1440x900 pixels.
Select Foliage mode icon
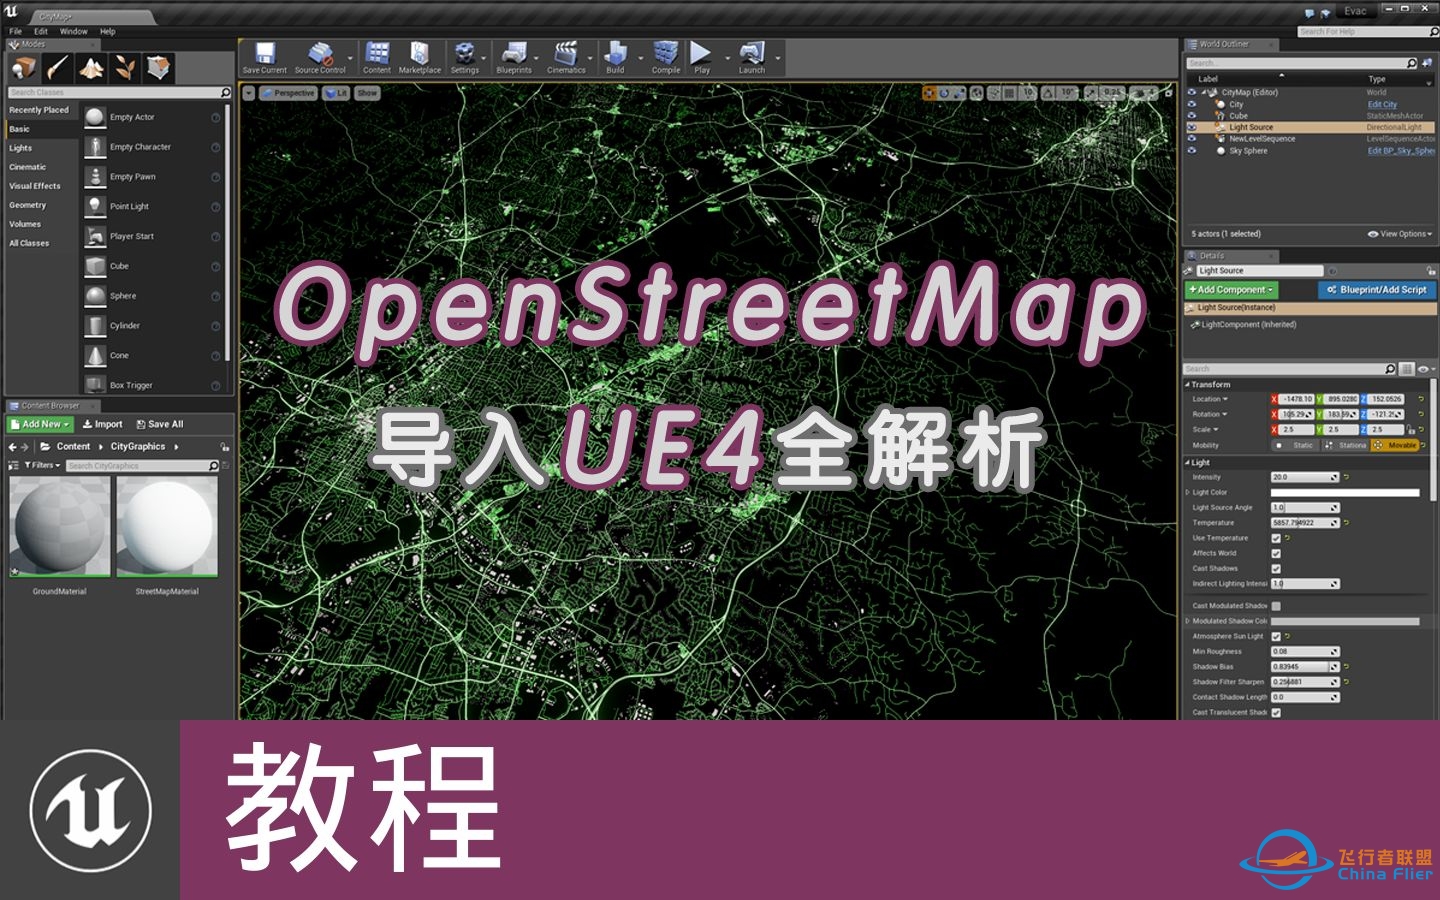[125, 68]
